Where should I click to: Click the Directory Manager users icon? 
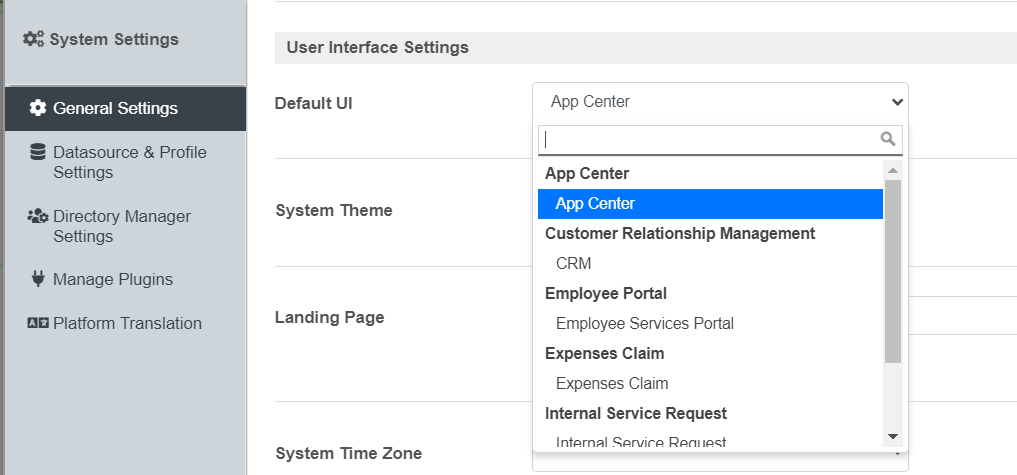pyautogui.click(x=38, y=216)
